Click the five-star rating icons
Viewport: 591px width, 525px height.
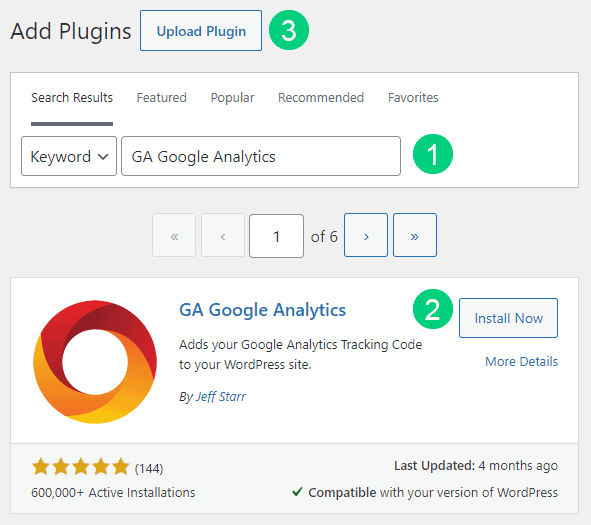pos(81,467)
